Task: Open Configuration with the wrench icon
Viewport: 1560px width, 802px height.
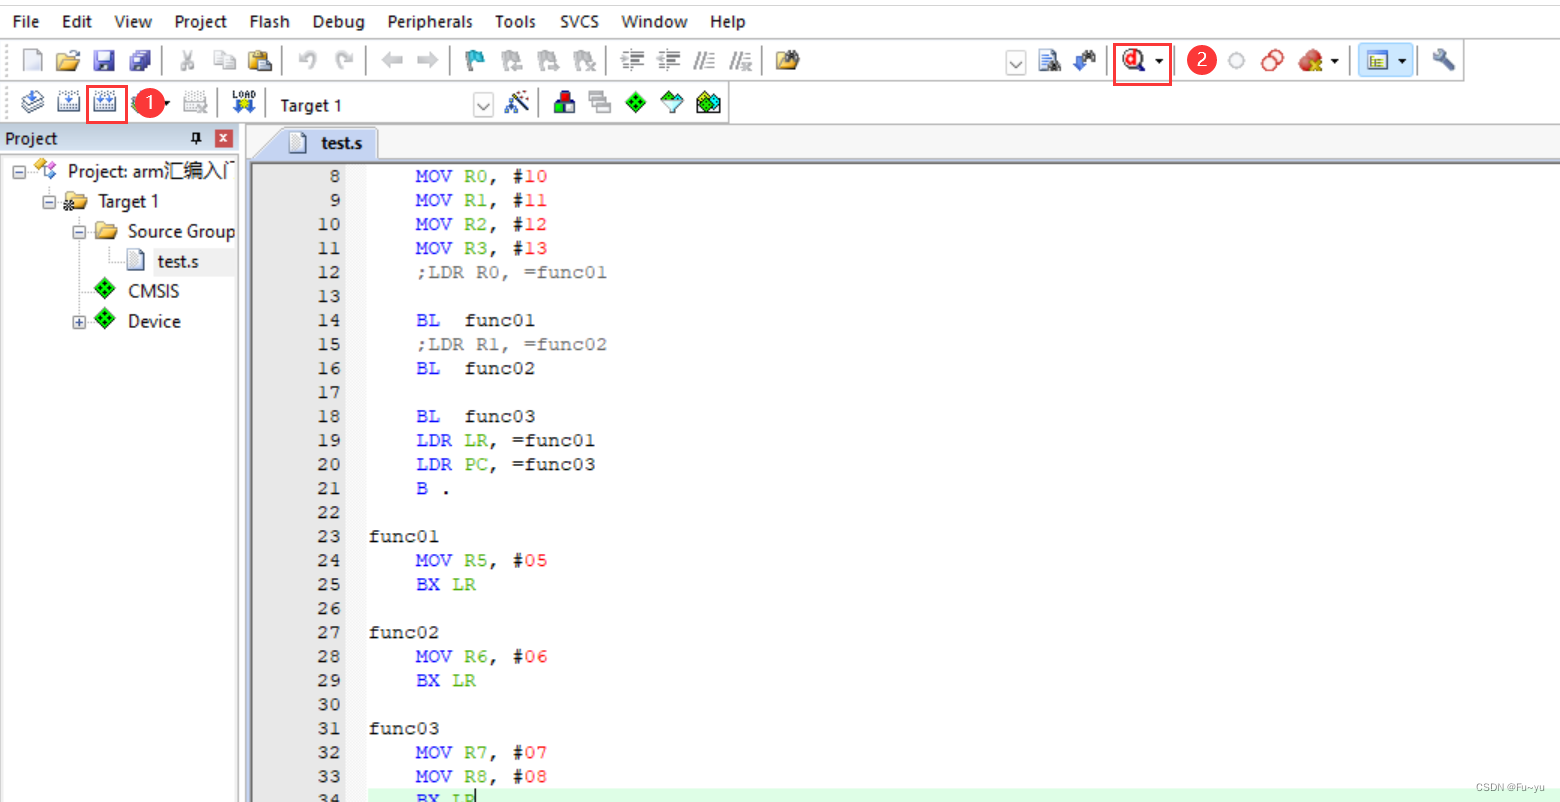Action: coord(1443,60)
